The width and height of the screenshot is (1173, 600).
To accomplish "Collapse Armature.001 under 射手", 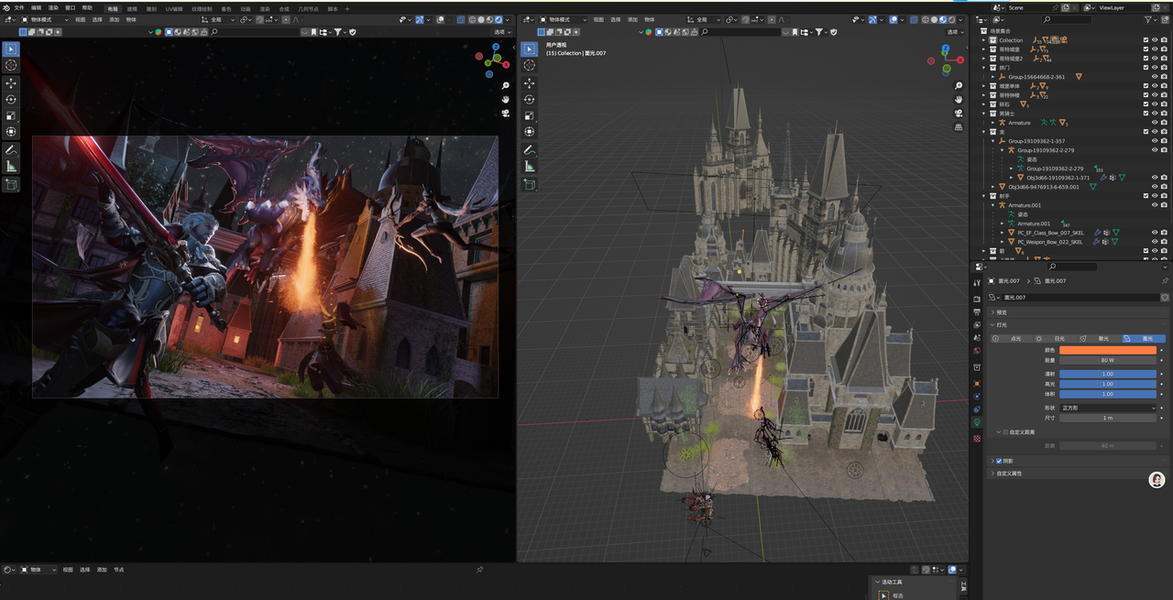I will pos(993,205).
